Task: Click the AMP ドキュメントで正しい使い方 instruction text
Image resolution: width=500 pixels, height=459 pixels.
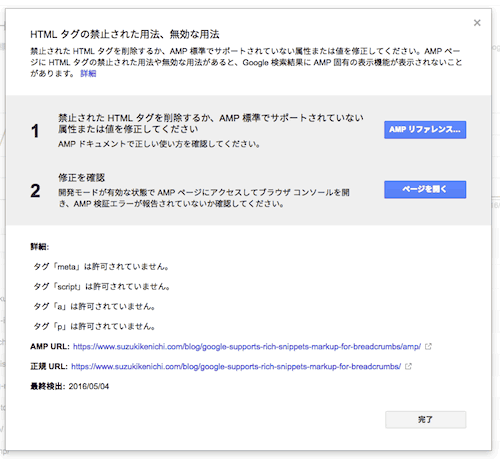Action: [159, 144]
